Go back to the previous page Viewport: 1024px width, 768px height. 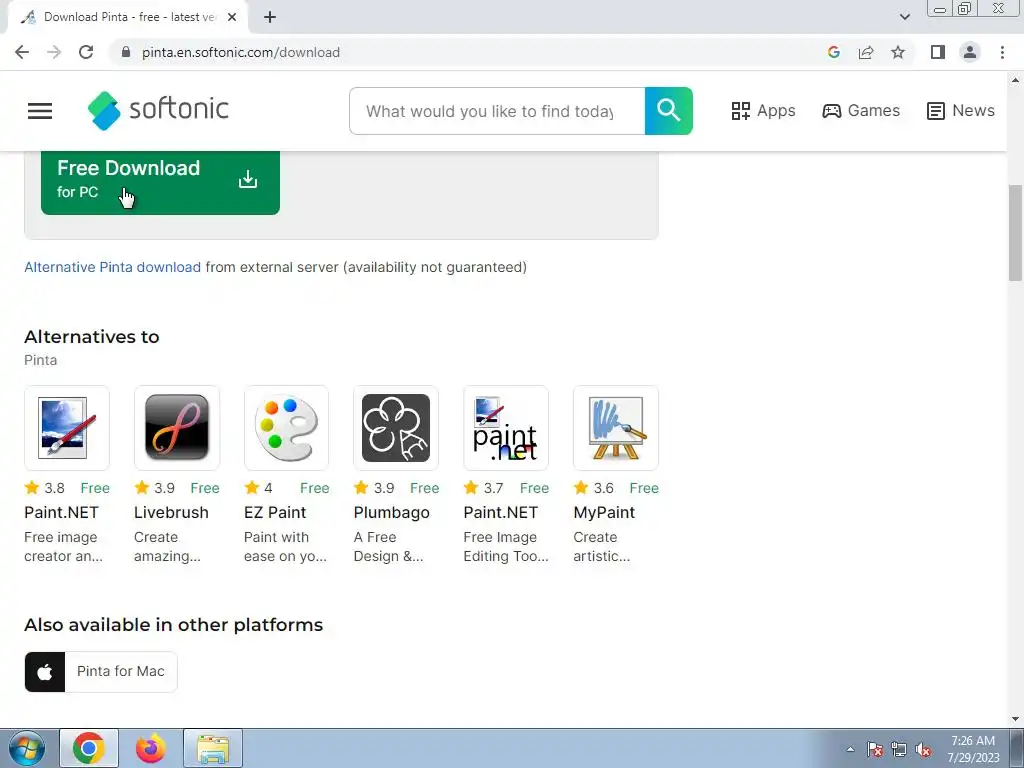[x=22, y=52]
